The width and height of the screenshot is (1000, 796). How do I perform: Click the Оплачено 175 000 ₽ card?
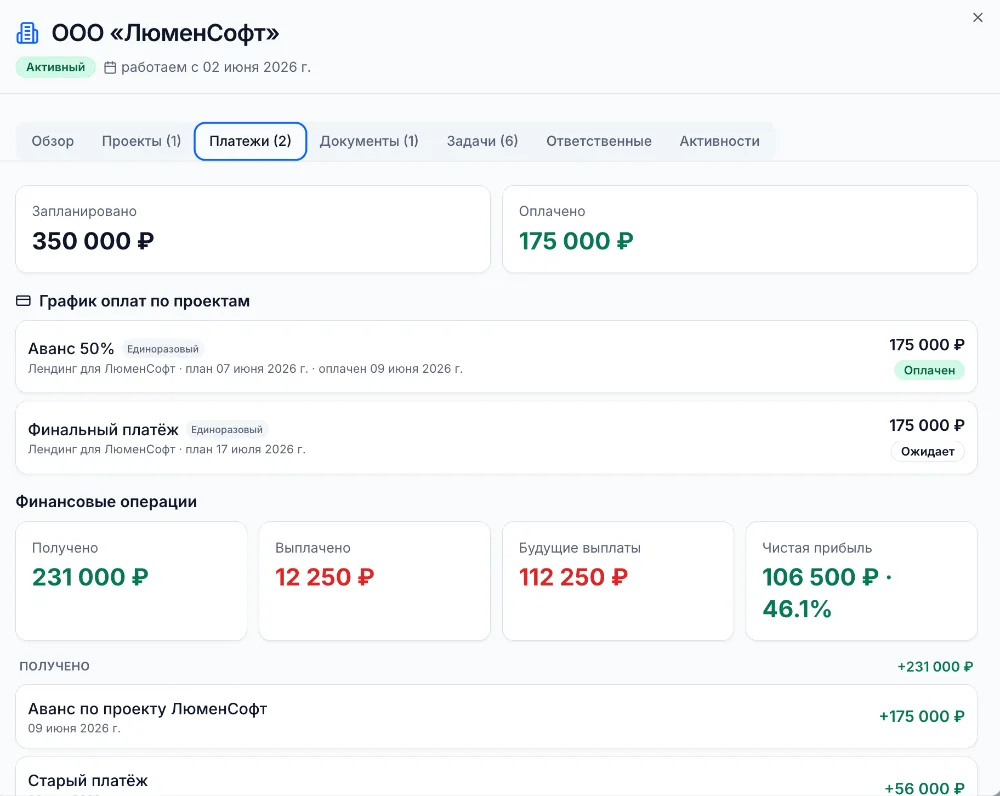[x=740, y=229]
